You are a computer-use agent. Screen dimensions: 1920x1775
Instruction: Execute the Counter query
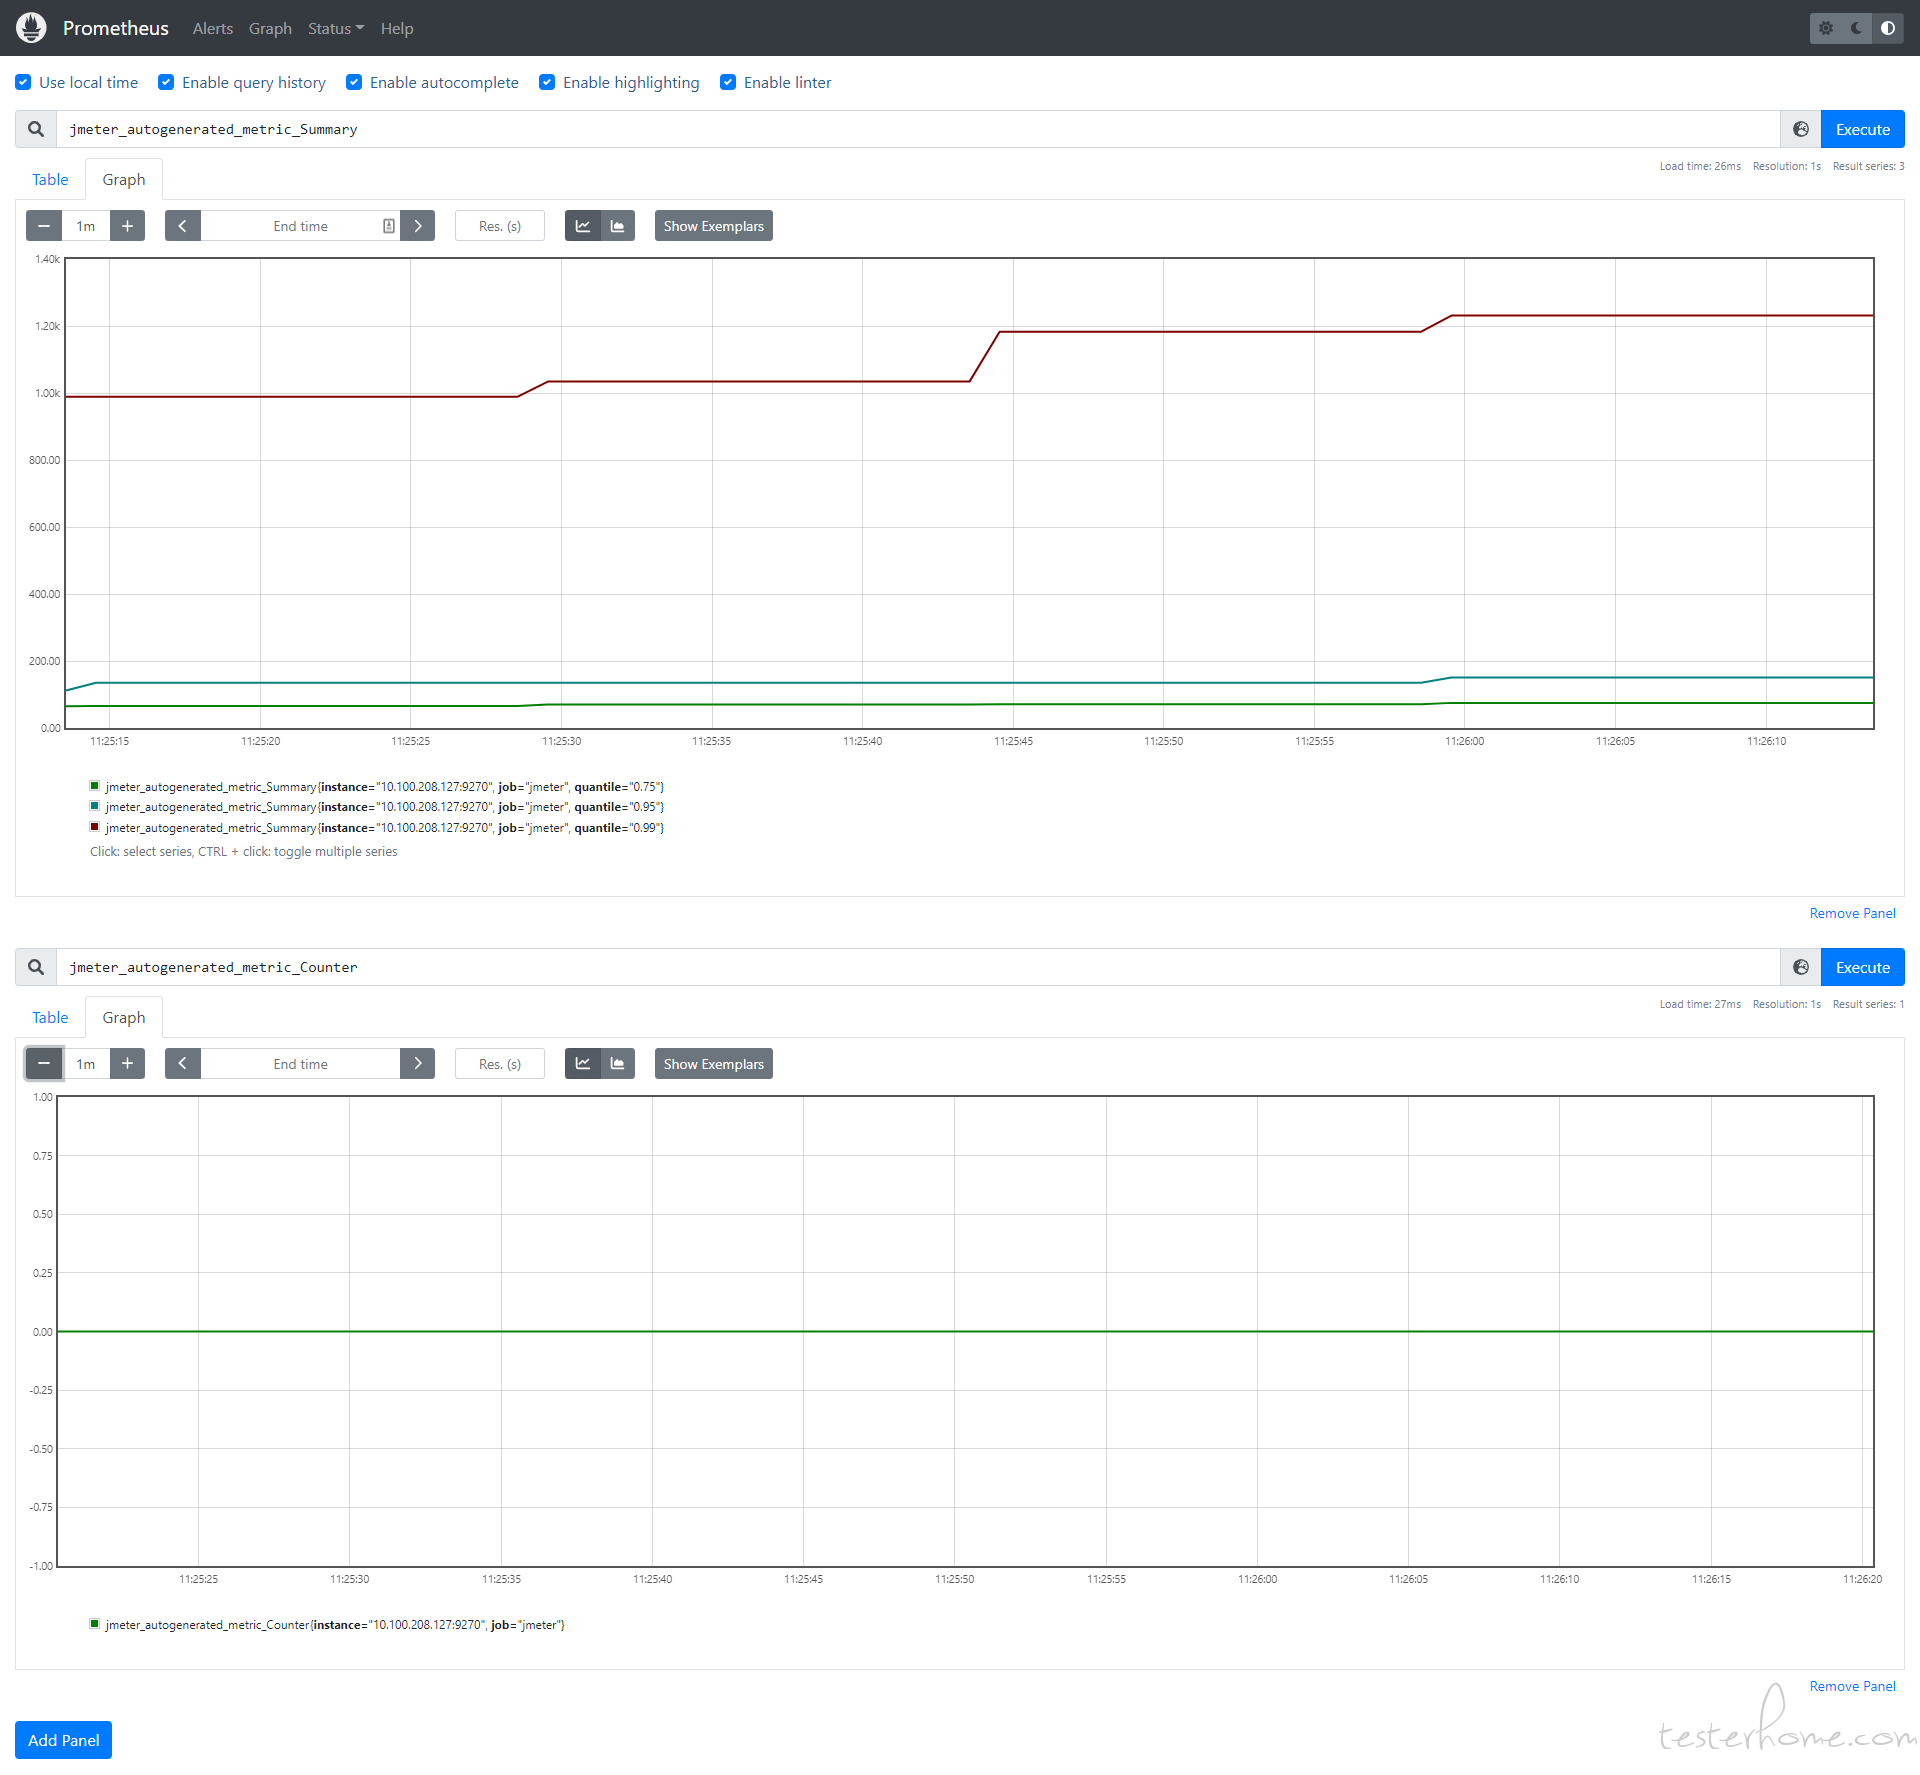[x=1862, y=967]
